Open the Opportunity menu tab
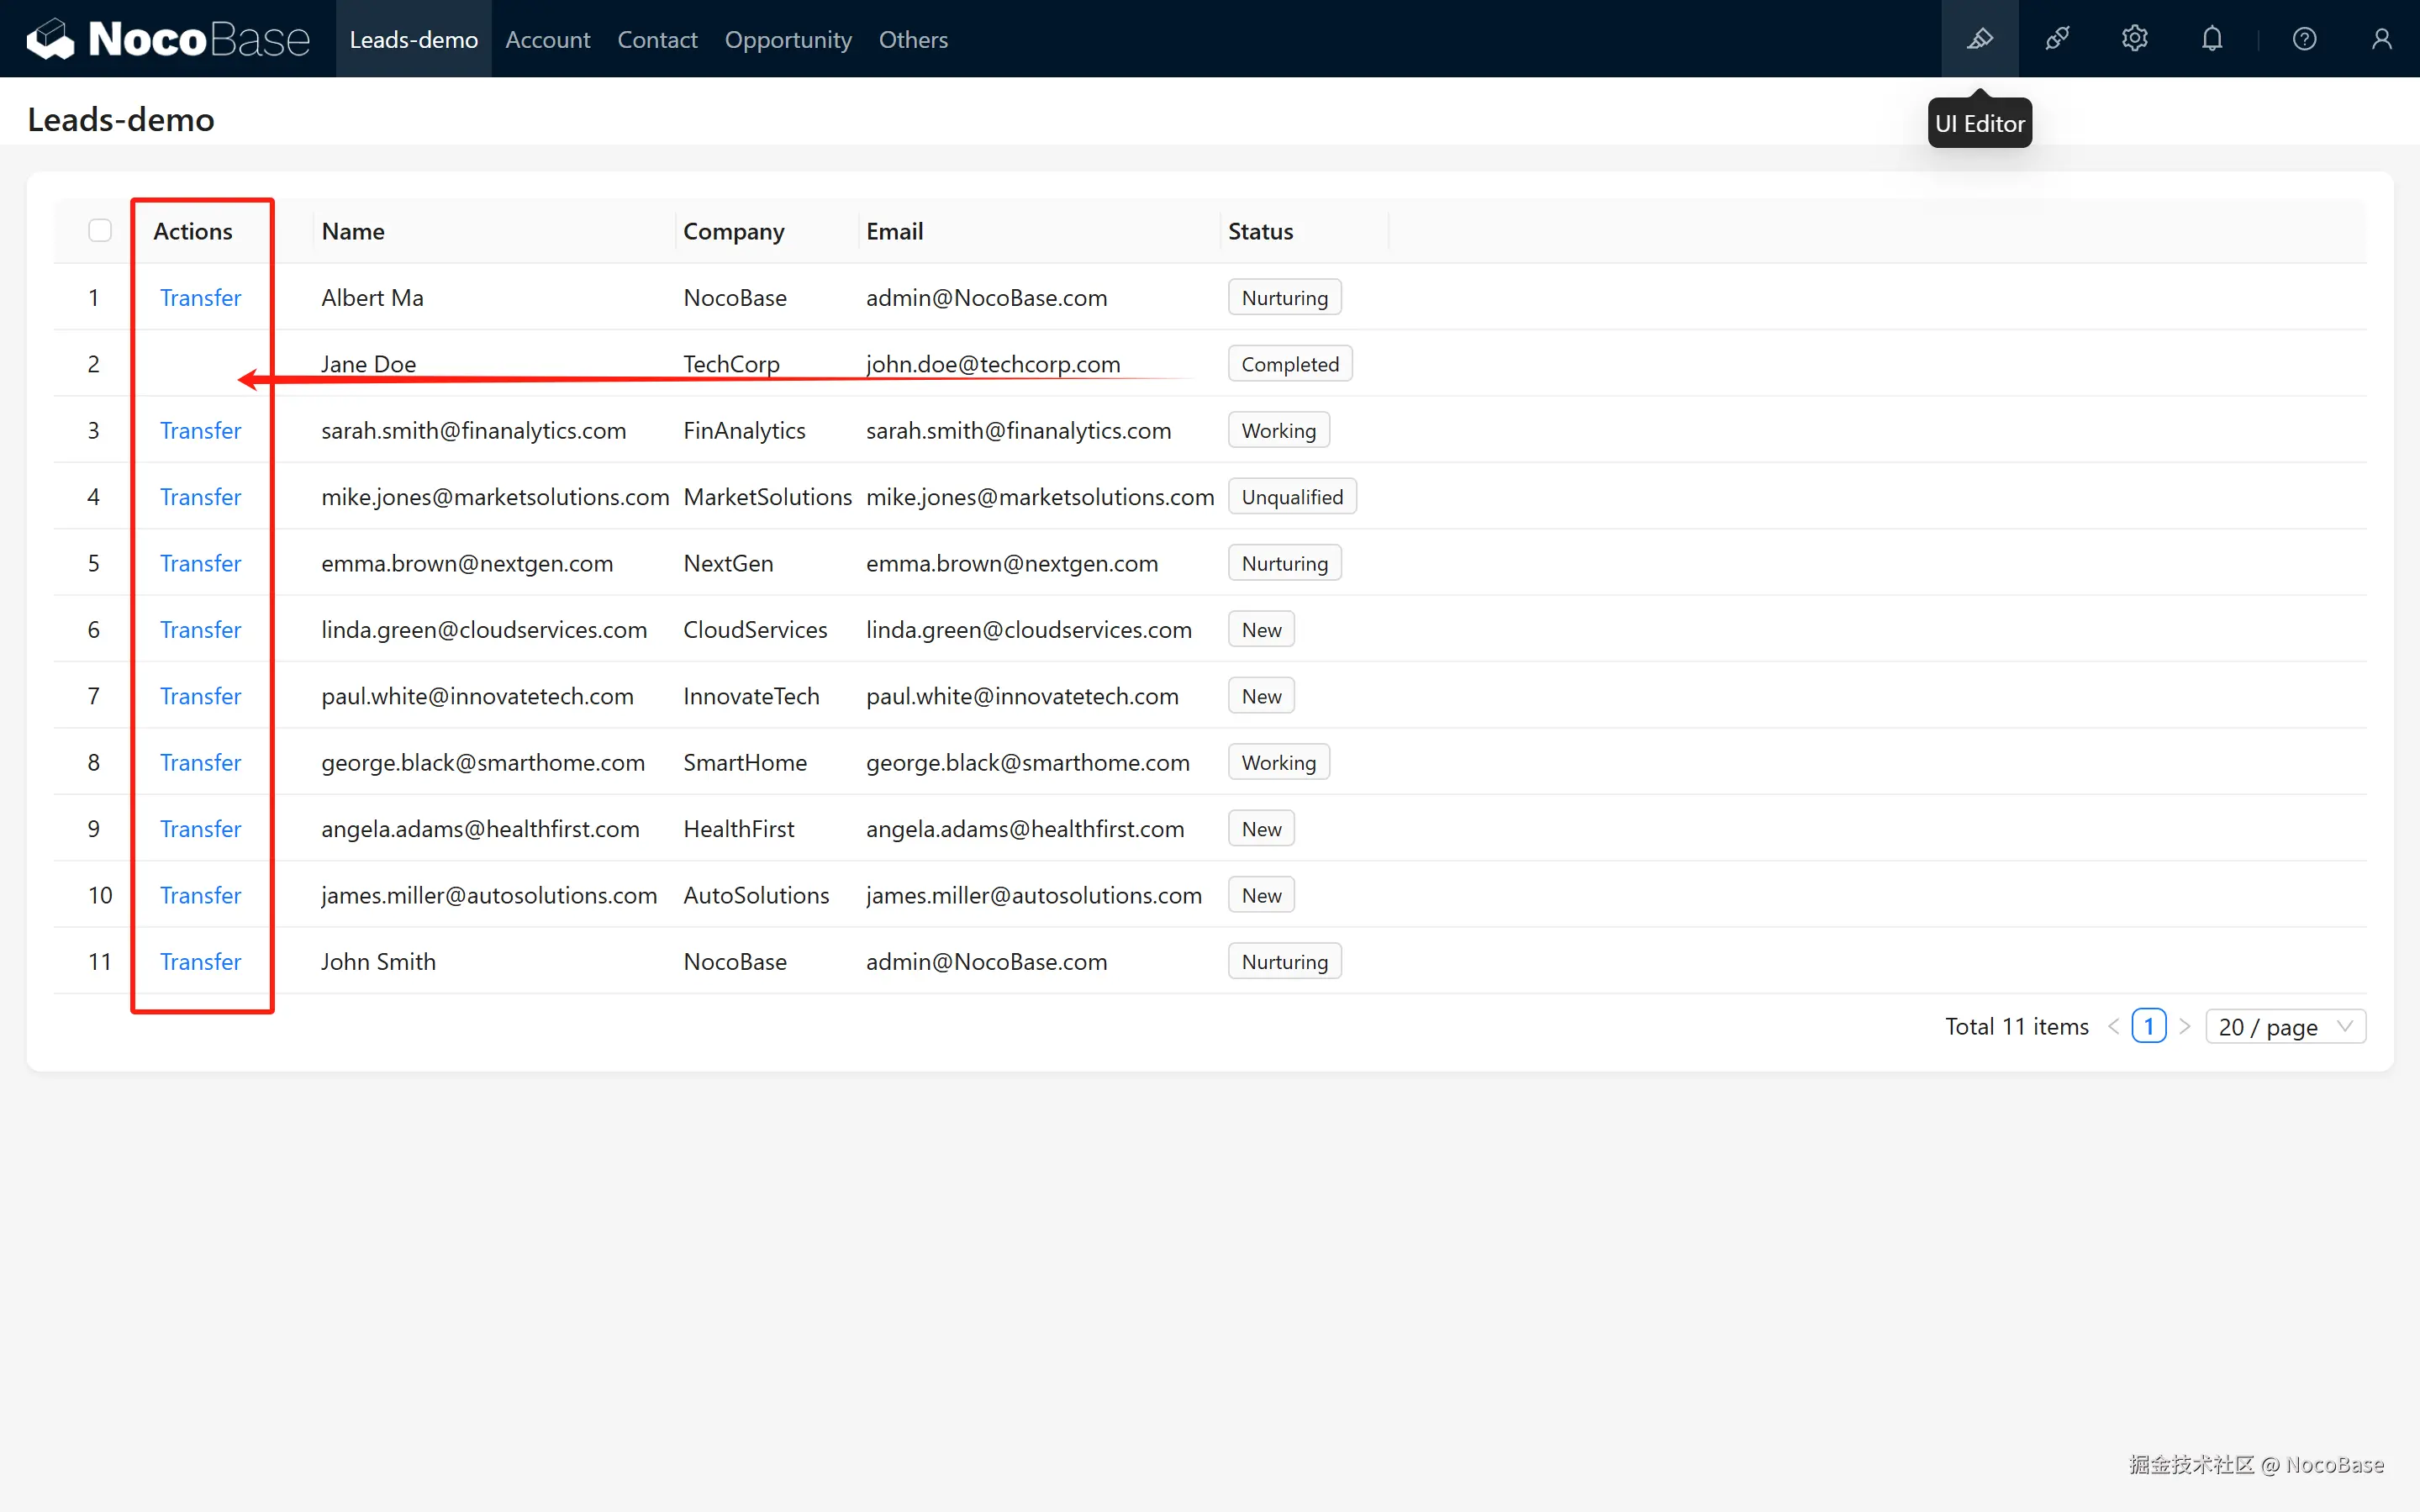Viewport: 2420px width, 1512px height. pyautogui.click(x=787, y=39)
